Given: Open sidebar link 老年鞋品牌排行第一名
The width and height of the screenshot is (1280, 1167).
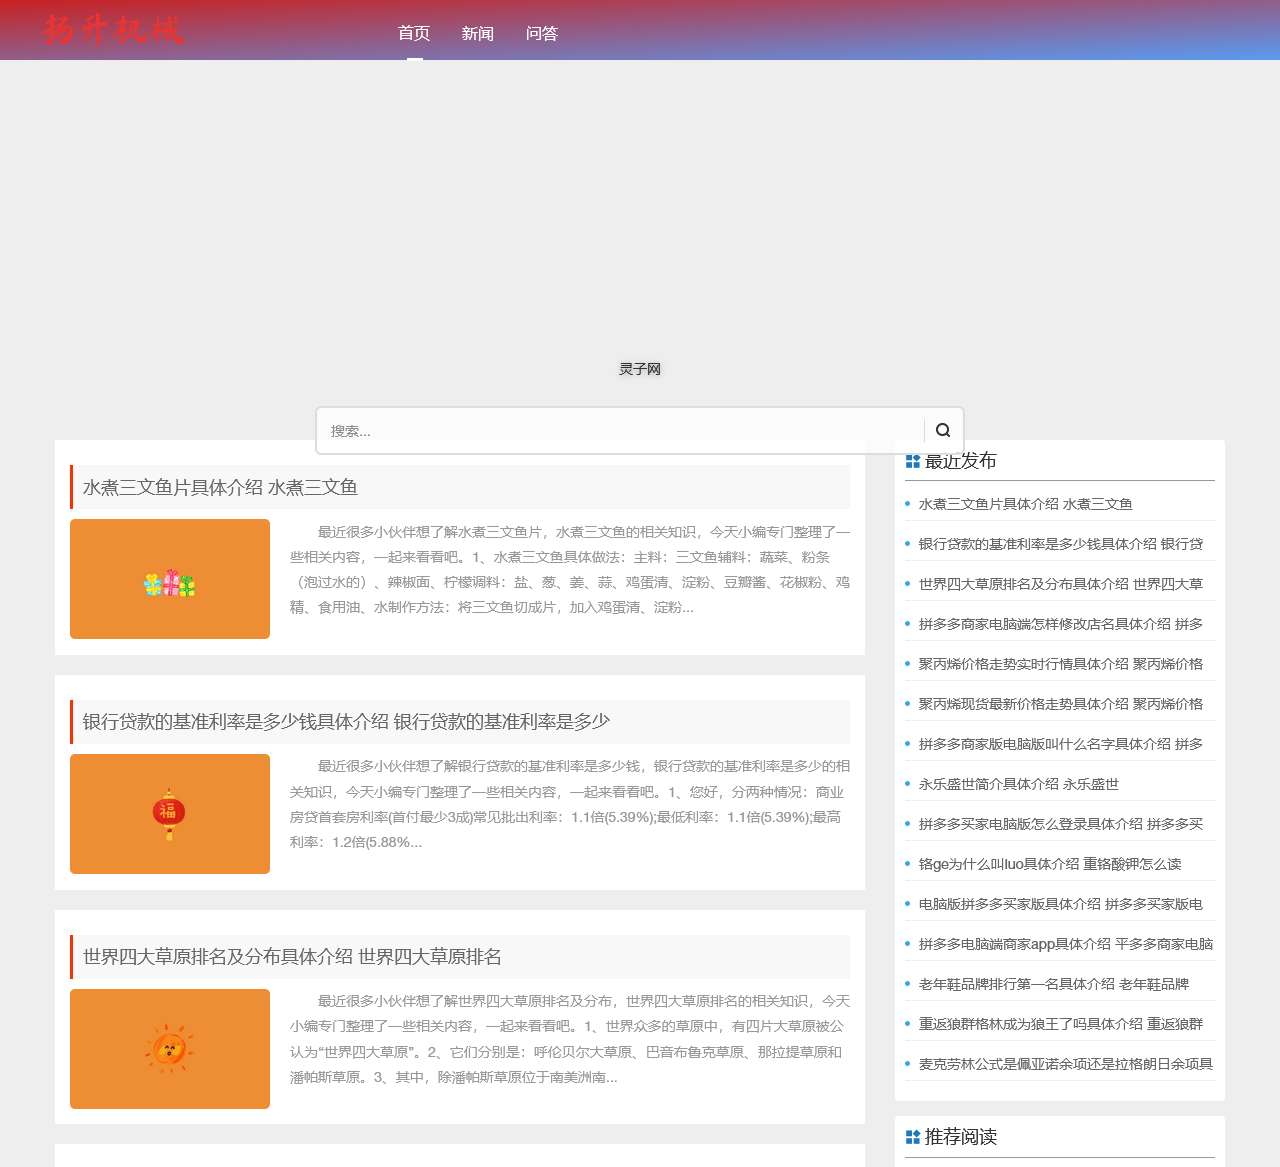Looking at the screenshot, I should point(1054,984).
